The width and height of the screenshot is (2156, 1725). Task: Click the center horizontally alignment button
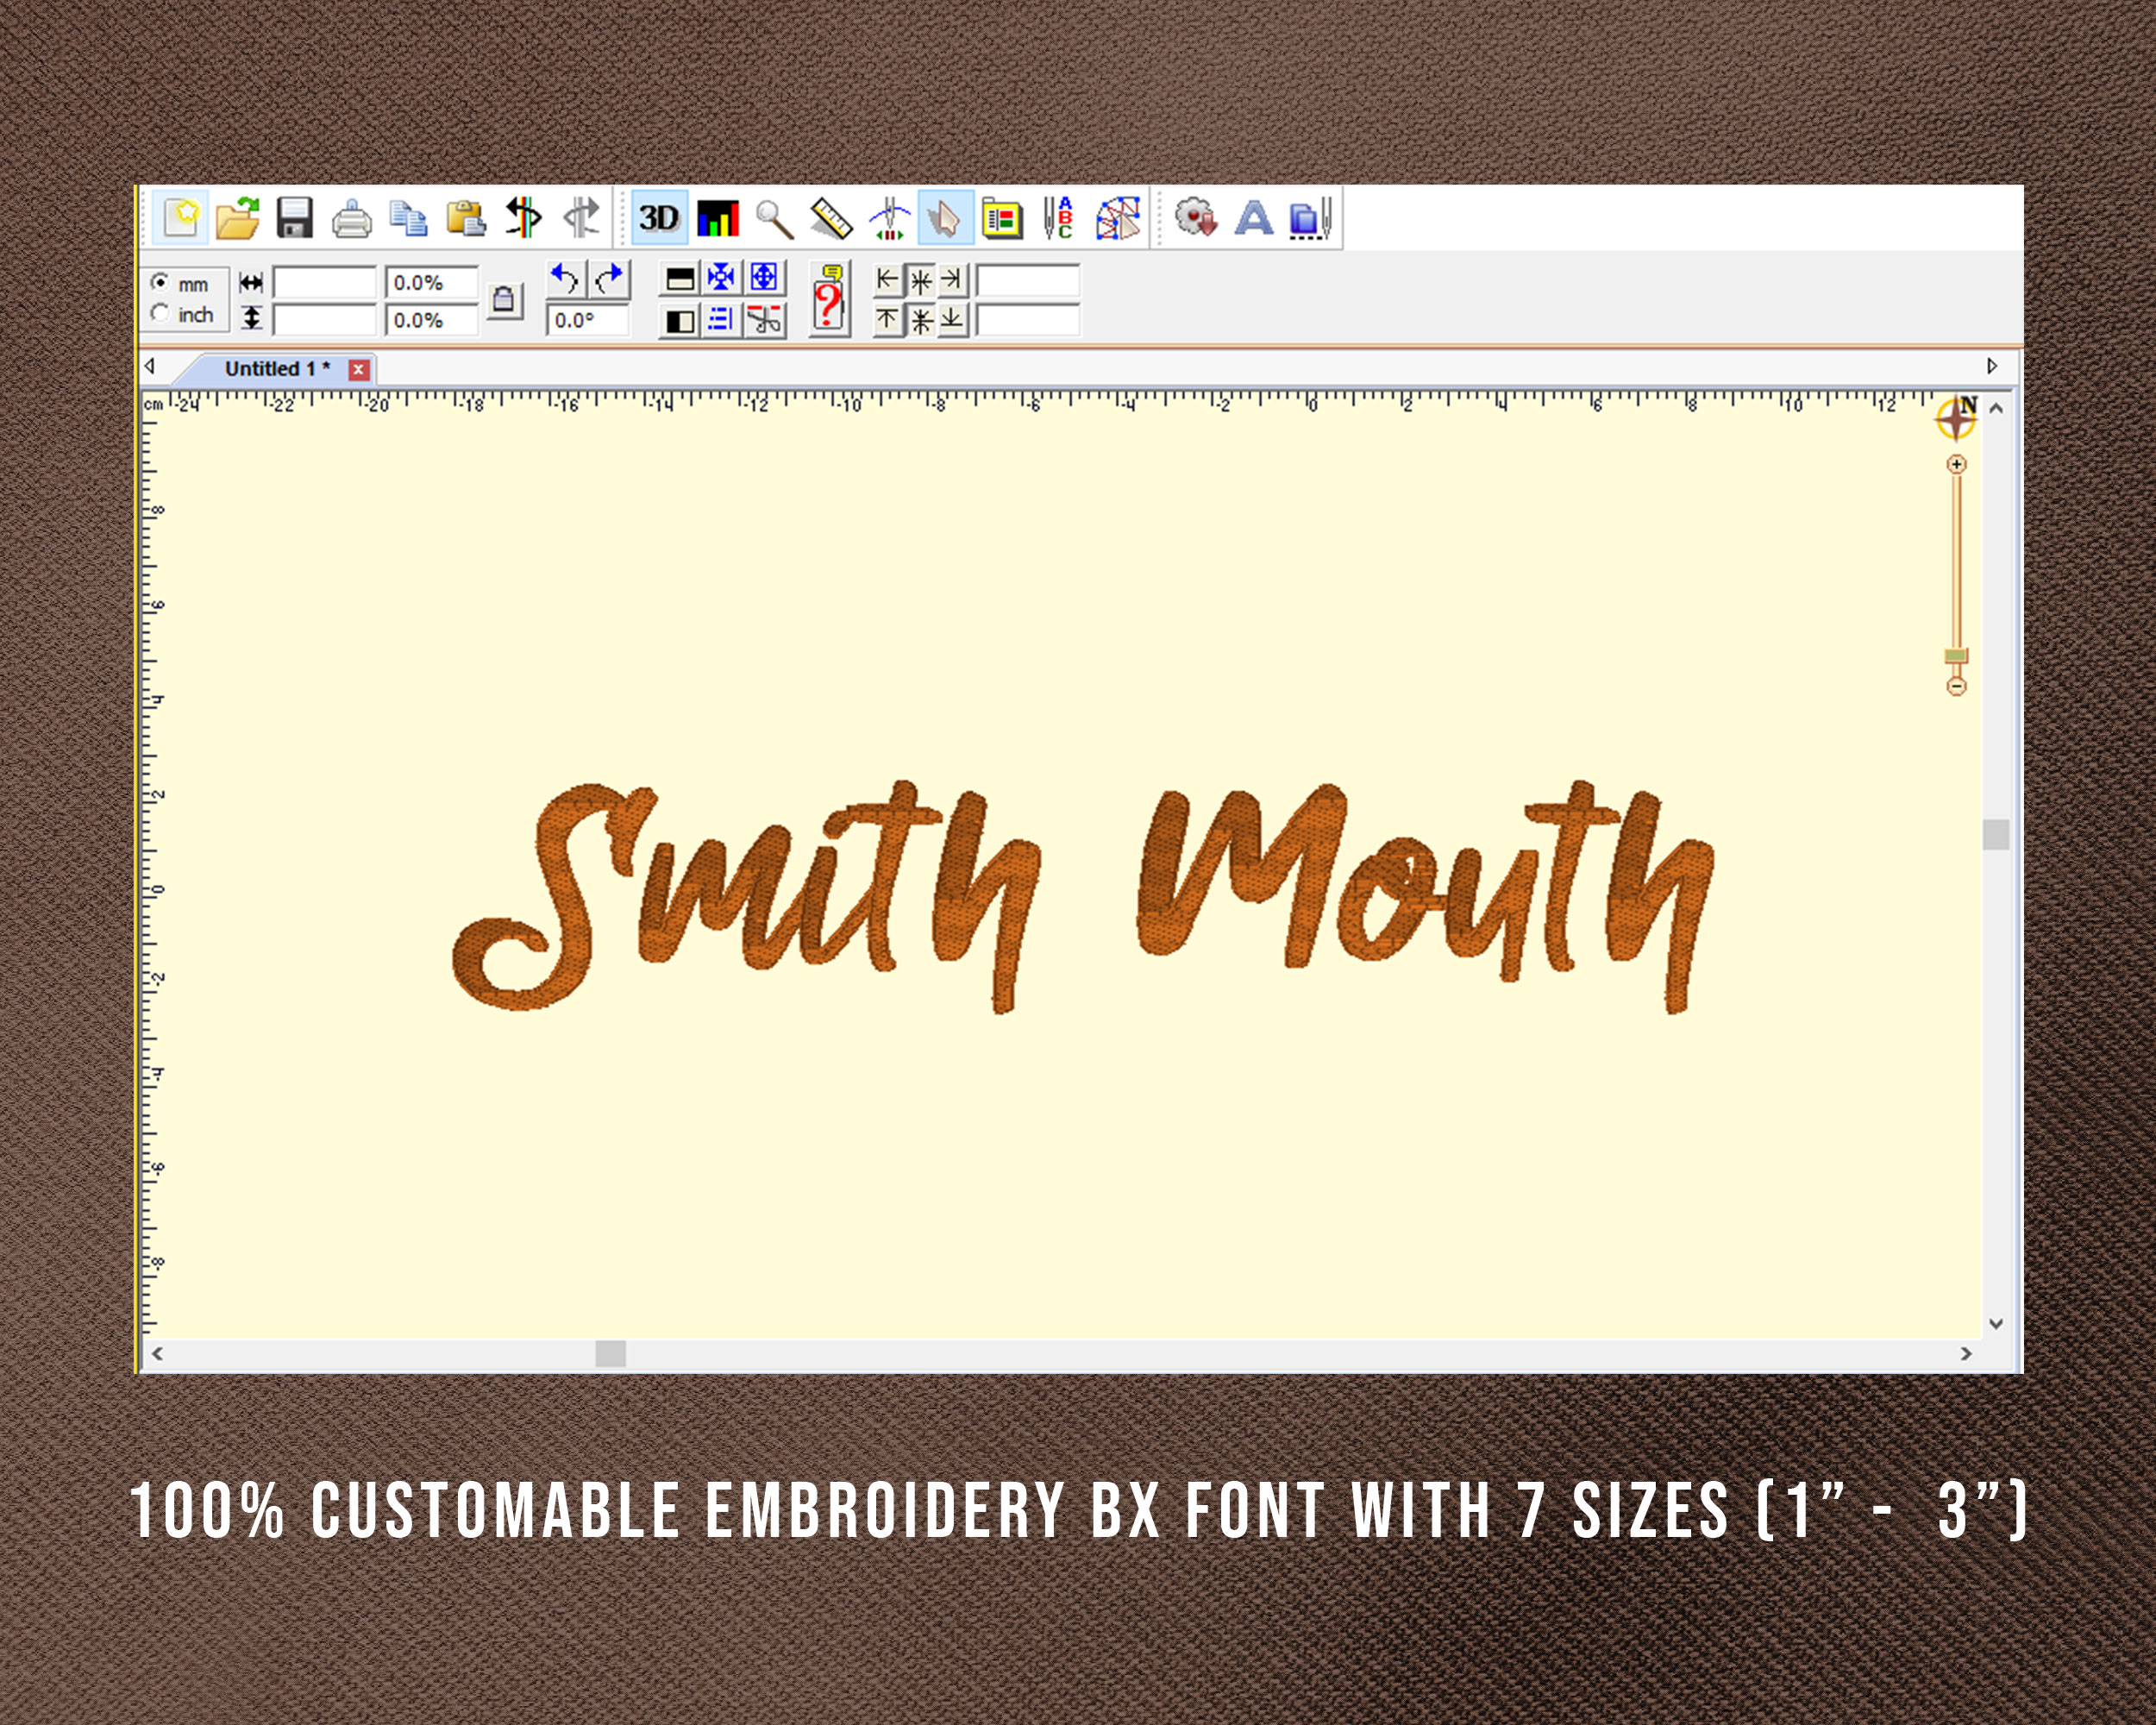(x=921, y=283)
